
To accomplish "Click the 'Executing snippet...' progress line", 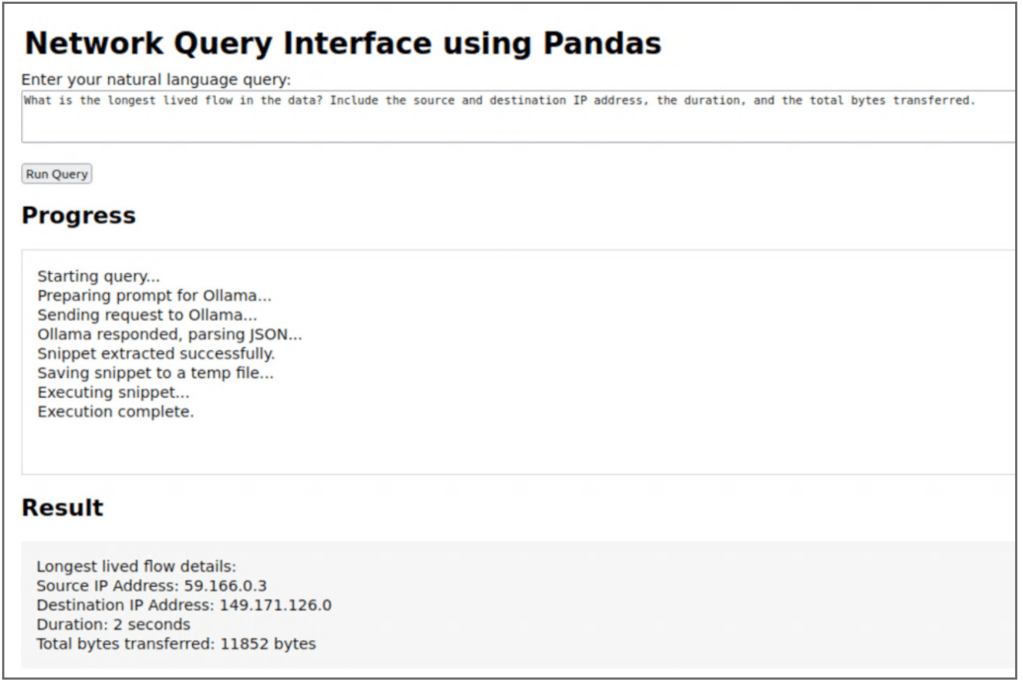I will 113,392.
